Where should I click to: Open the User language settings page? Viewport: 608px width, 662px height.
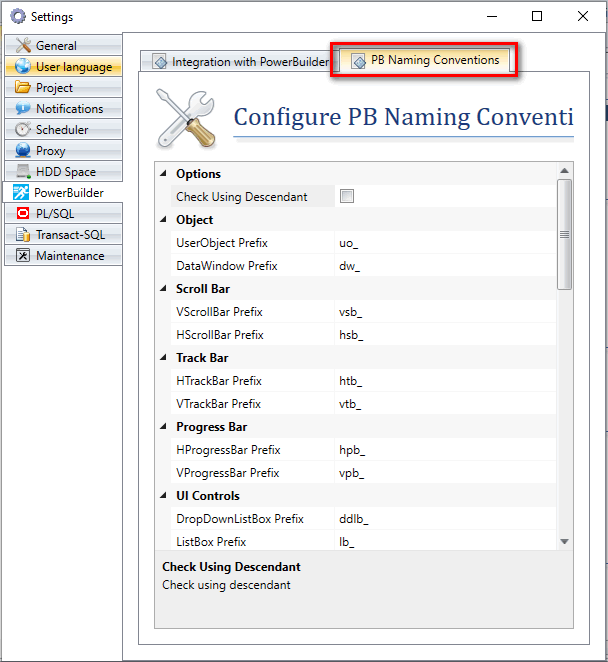coord(63,66)
